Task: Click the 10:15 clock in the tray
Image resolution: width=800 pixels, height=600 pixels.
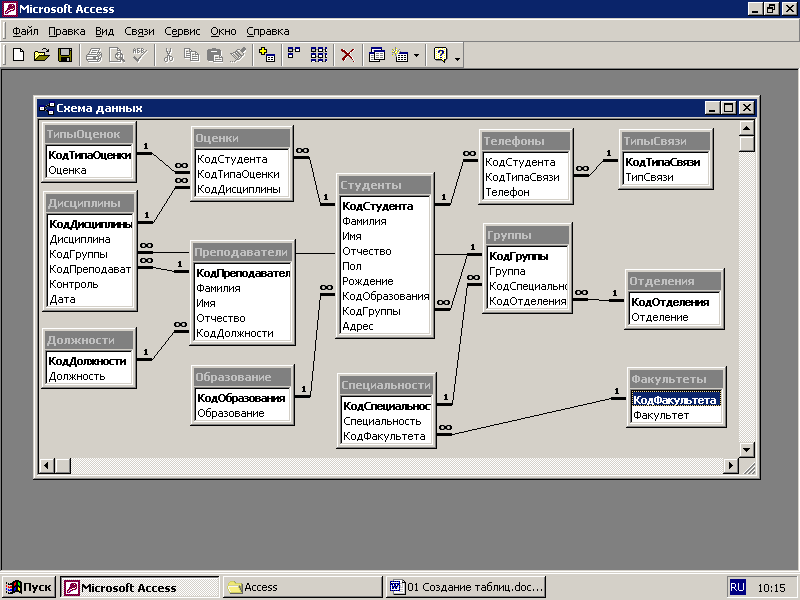Action: [x=771, y=588]
